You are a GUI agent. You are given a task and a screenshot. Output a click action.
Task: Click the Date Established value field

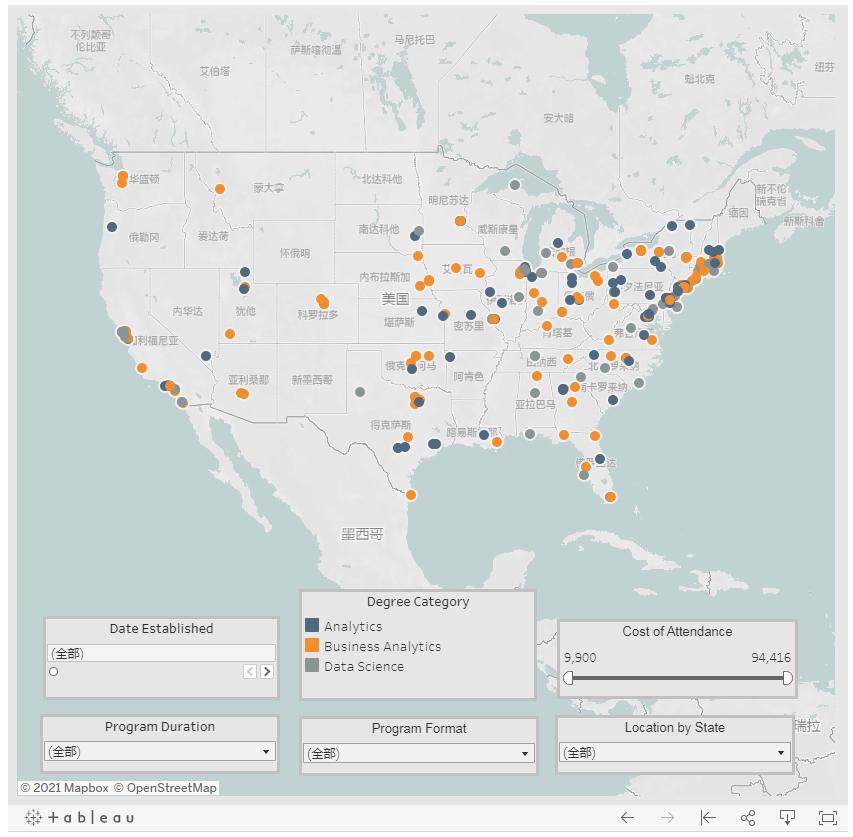pyautogui.click(x=162, y=653)
